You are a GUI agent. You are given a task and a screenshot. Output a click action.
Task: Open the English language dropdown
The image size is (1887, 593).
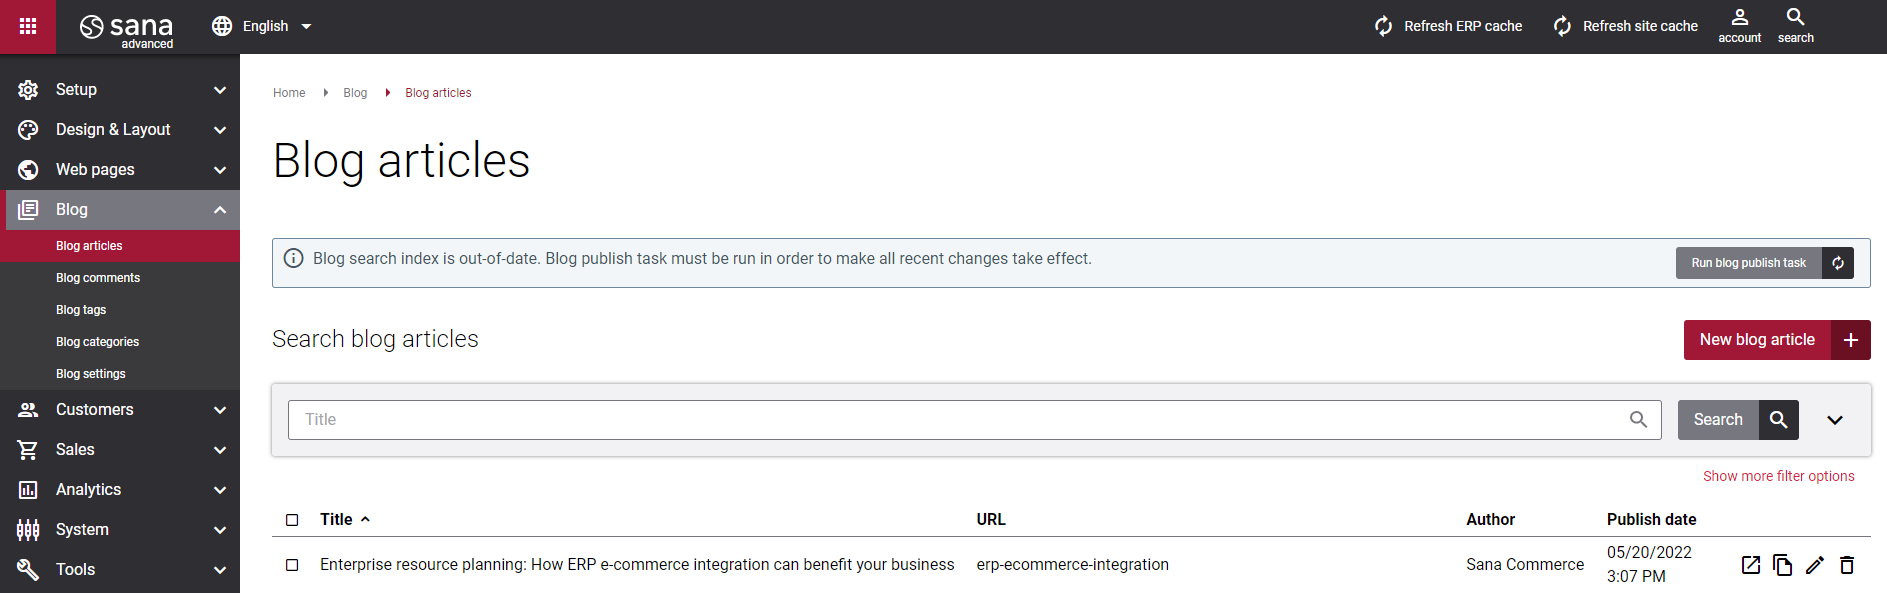point(262,26)
